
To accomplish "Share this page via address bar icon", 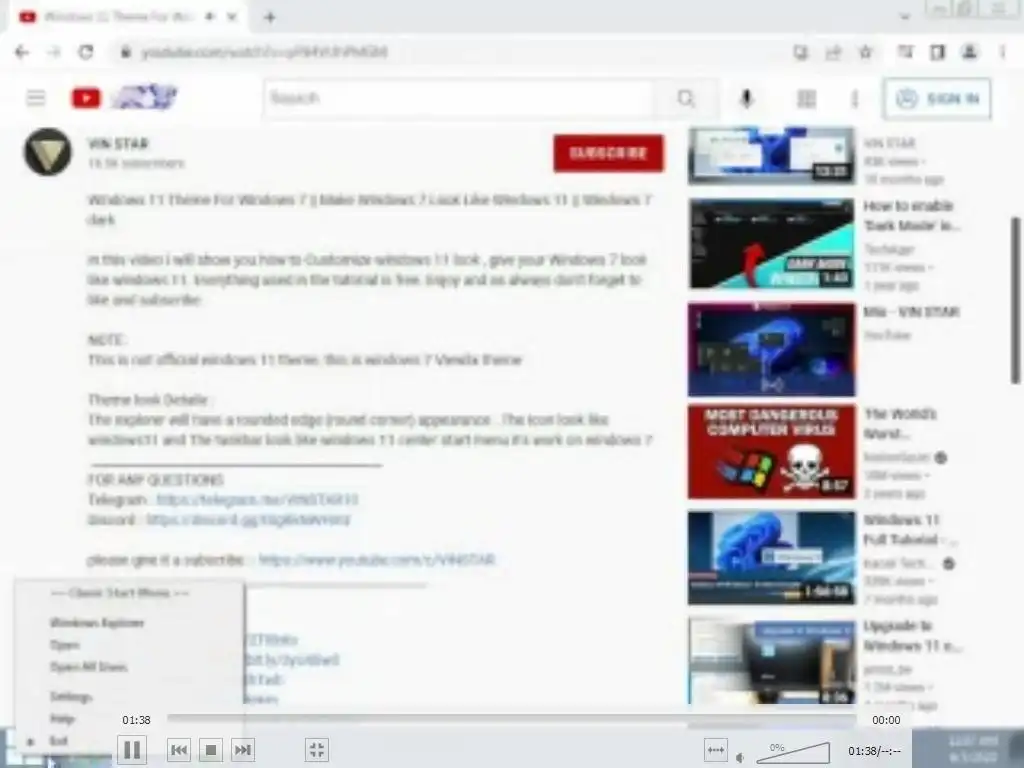I will tap(833, 52).
